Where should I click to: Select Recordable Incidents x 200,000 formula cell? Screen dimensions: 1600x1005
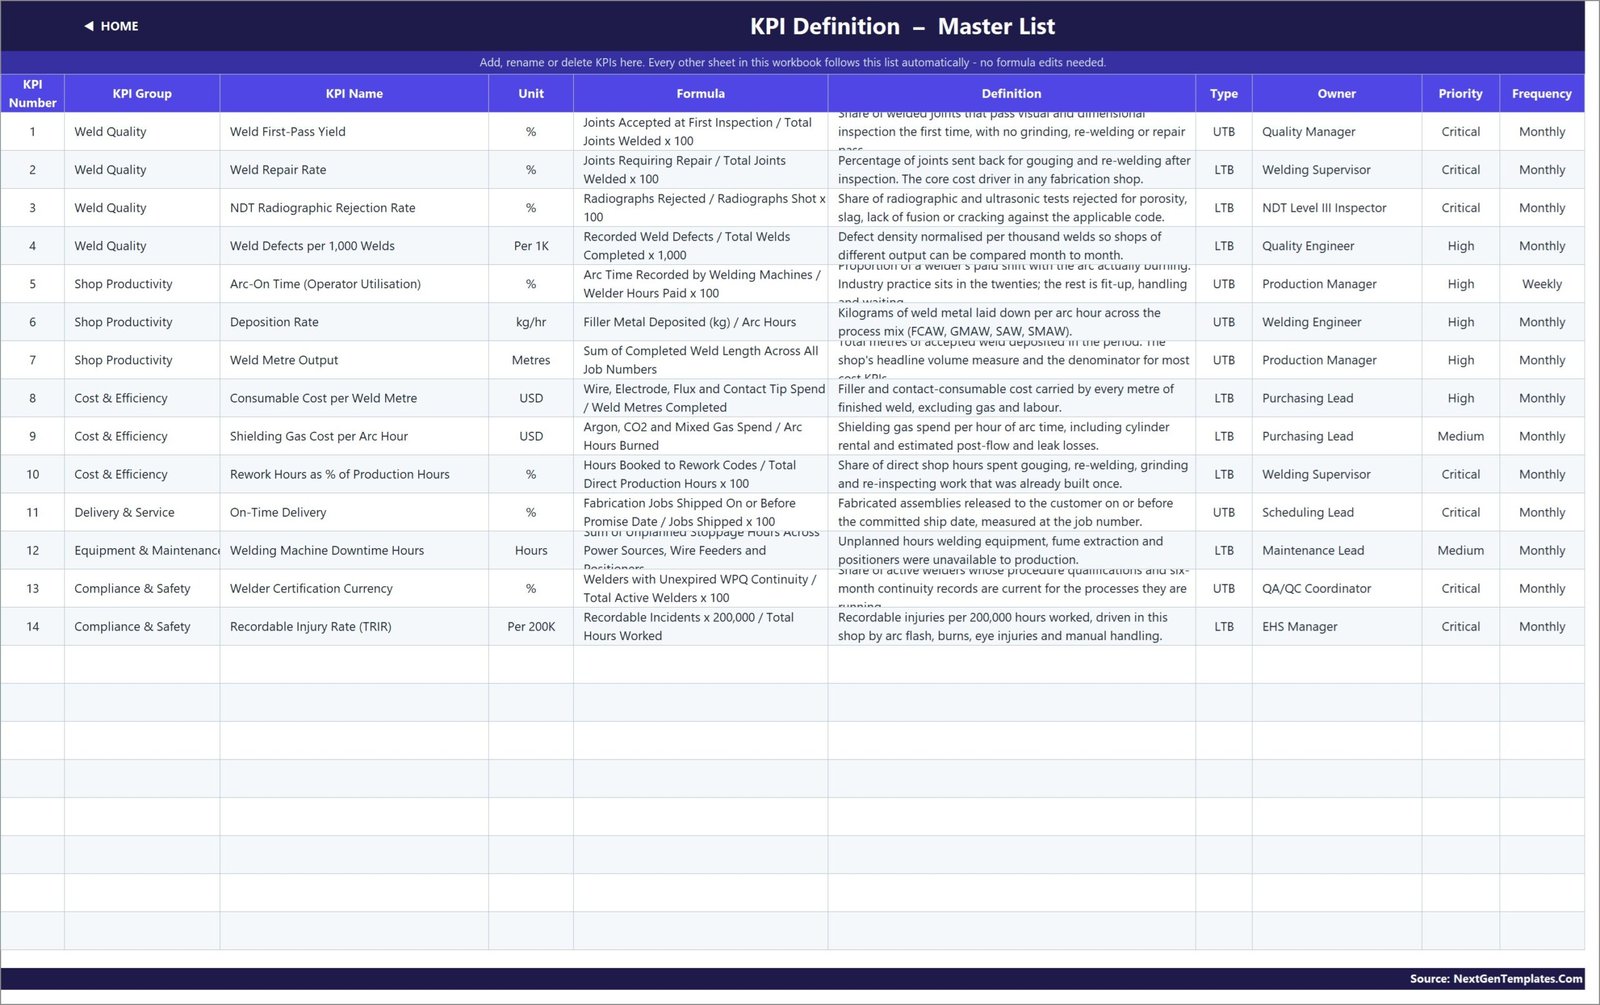(700, 626)
